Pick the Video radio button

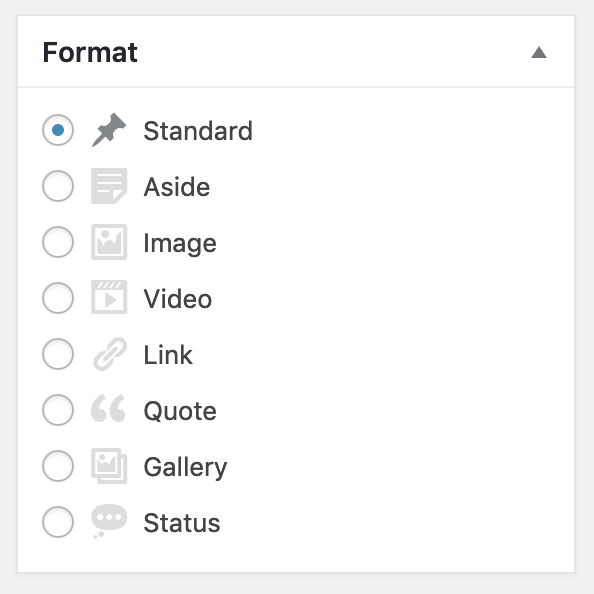[58, 298]
